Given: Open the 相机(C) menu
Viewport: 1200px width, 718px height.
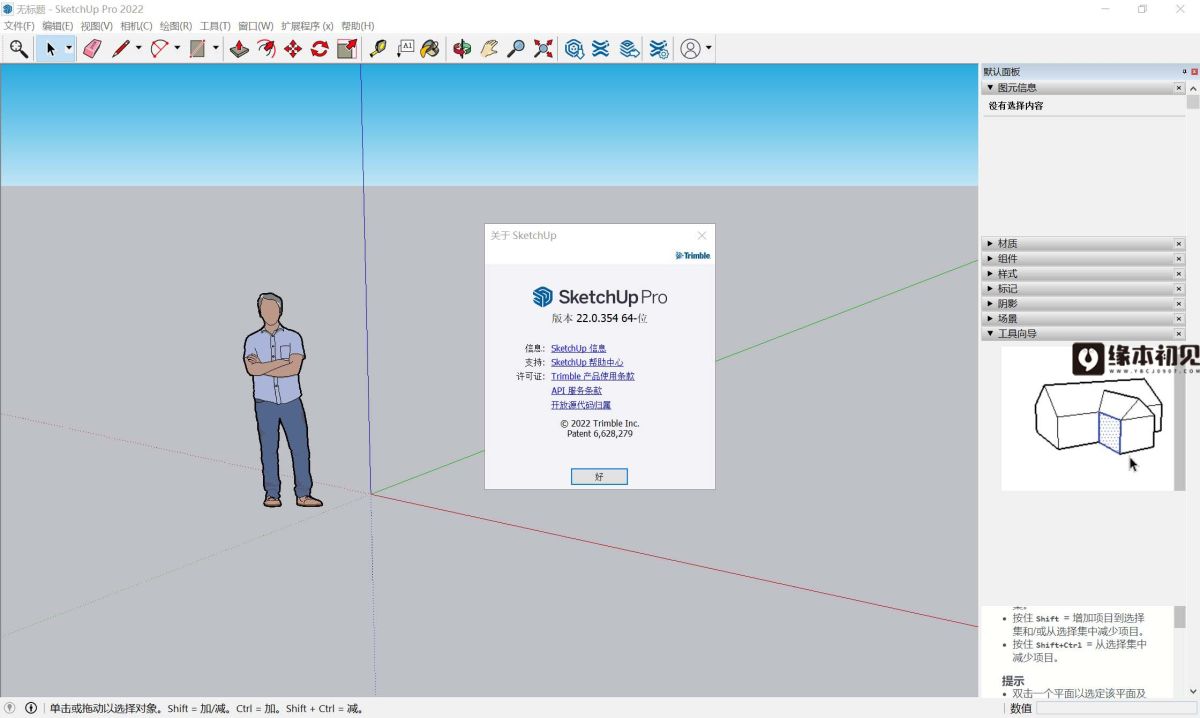Looking at the screenshot, I should point(136,26).
